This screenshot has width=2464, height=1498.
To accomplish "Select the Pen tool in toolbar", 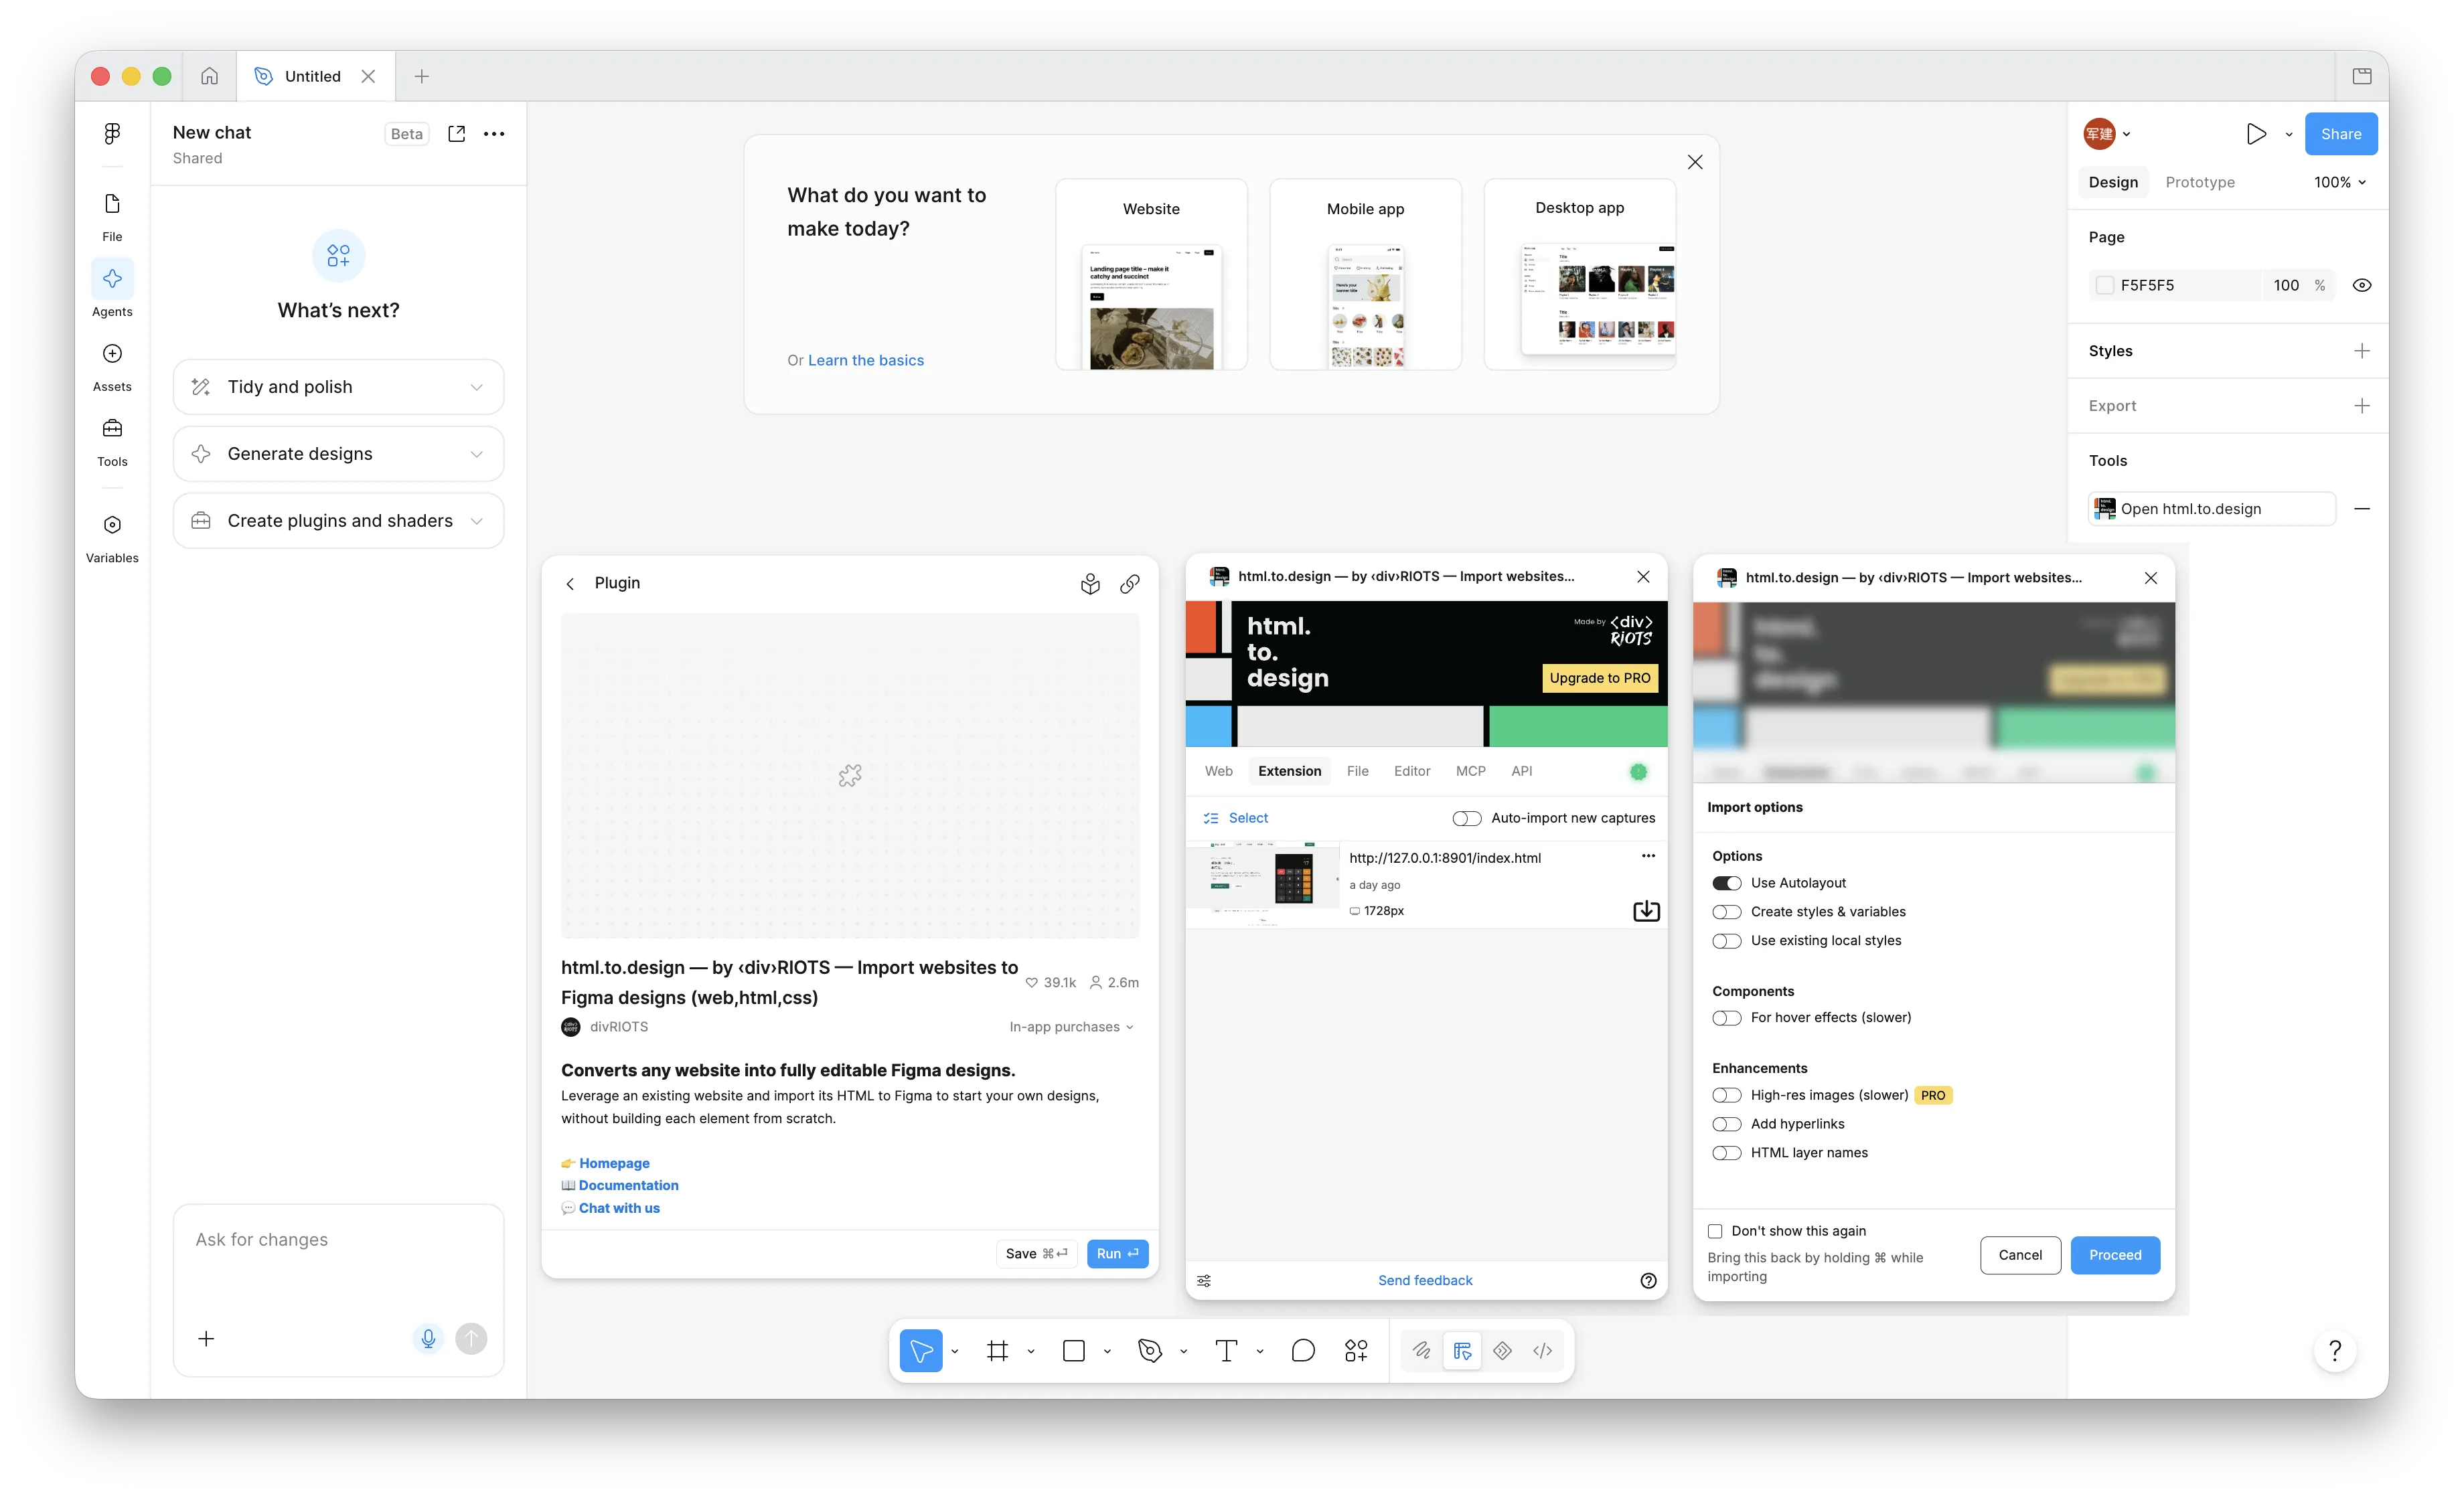I will pyautogui.click(x=1150, y=1351).
